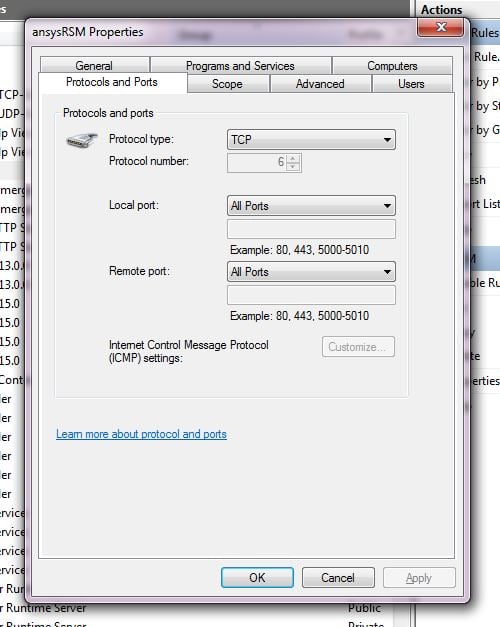
Task: Click the Protocols and Ports tab
Action: (x=112, y=82)
